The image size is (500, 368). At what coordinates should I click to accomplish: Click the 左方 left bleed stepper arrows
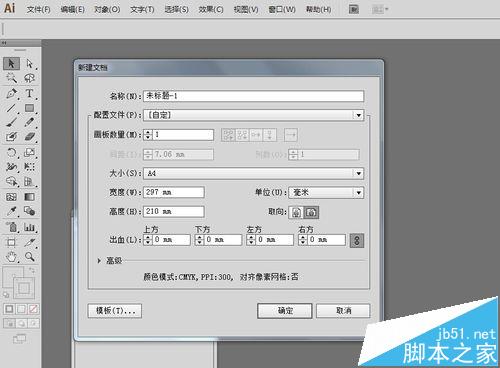tap(251, 240)
